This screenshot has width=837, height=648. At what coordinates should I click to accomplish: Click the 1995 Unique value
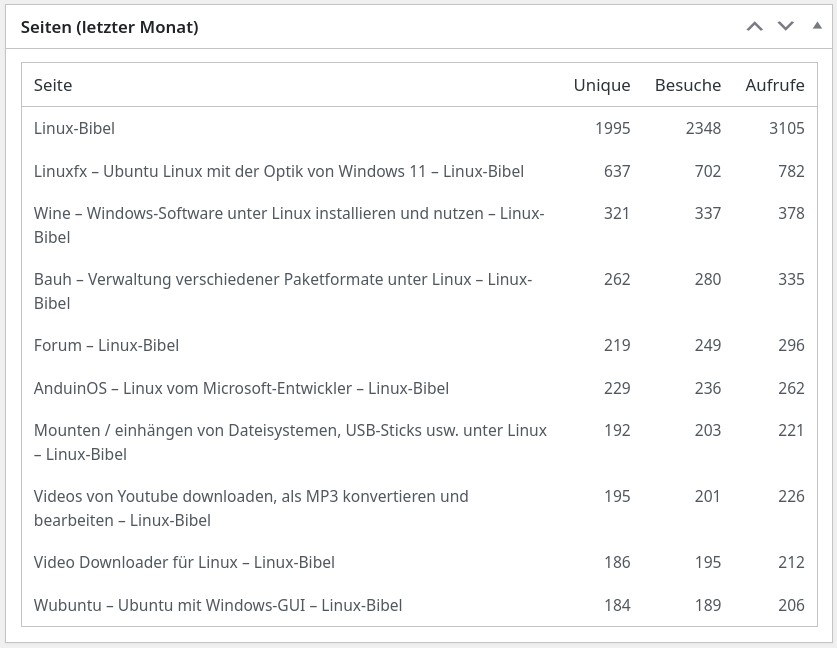coord(612,128)
